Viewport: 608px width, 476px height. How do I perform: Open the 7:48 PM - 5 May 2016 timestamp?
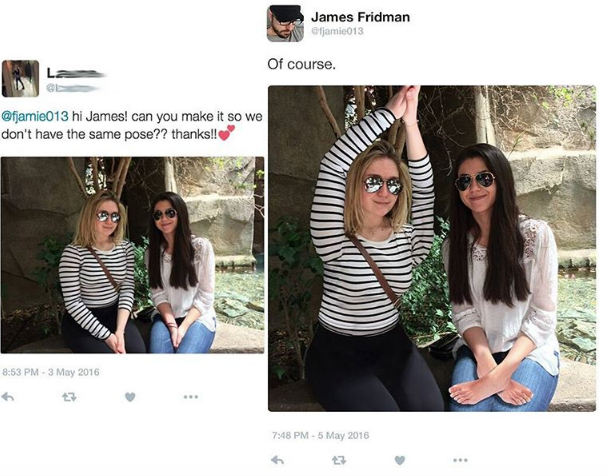(319, 435)
